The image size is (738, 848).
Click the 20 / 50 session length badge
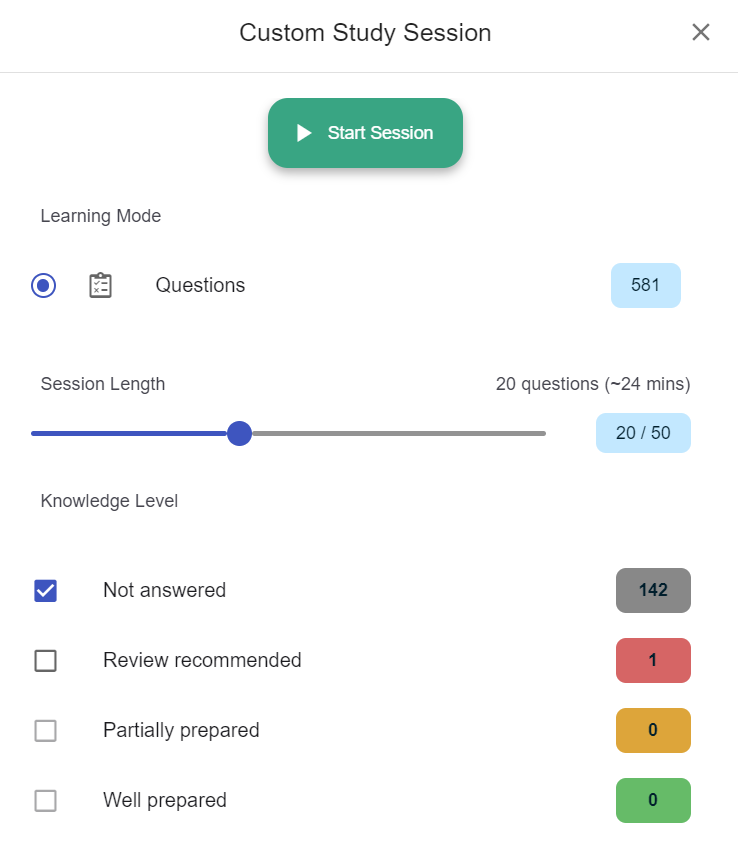click(643, 433)
